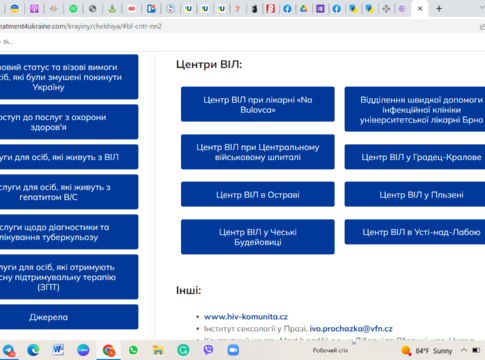Select Центр ВІЛ в Остраві button
The height and width of the screenshot is (360, 485).
tap(258, 194)
